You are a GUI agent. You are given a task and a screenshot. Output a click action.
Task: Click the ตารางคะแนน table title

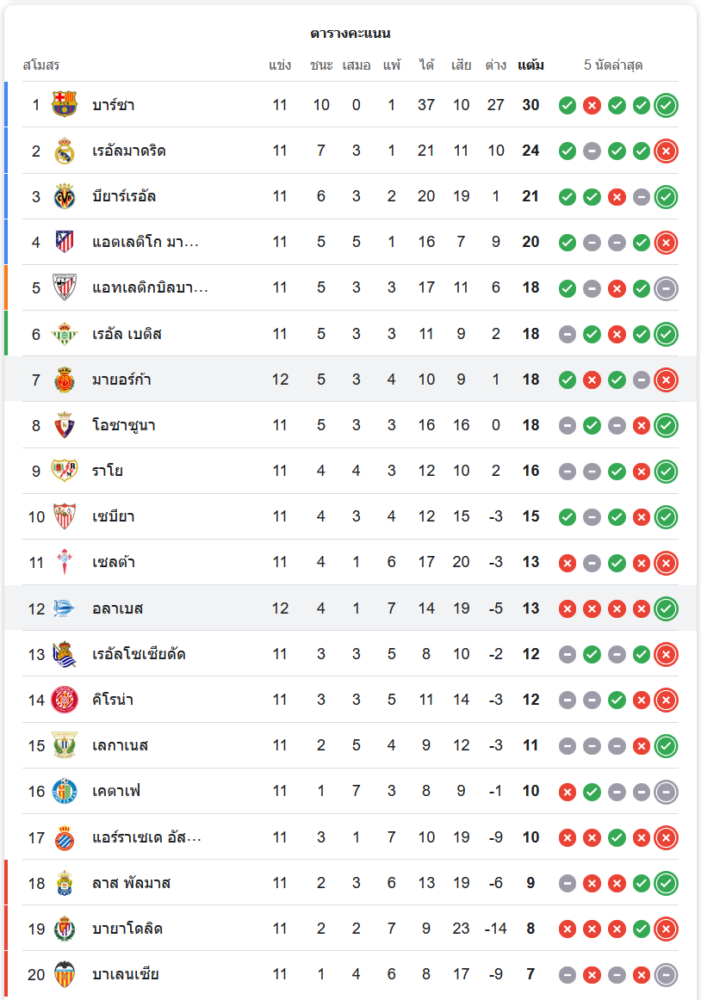350,33
